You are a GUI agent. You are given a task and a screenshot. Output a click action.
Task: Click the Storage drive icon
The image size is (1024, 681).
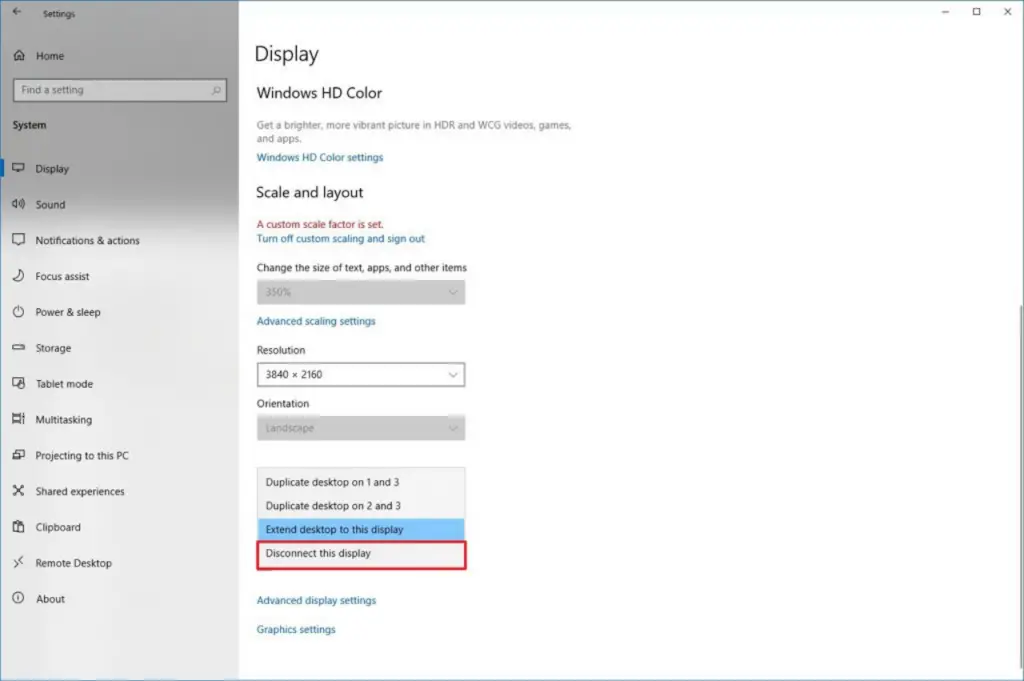(18, 347)
